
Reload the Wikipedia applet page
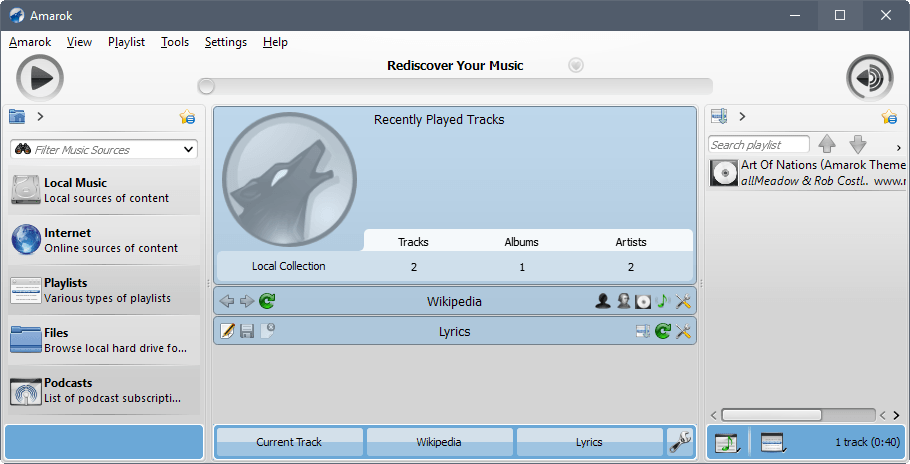267,301
